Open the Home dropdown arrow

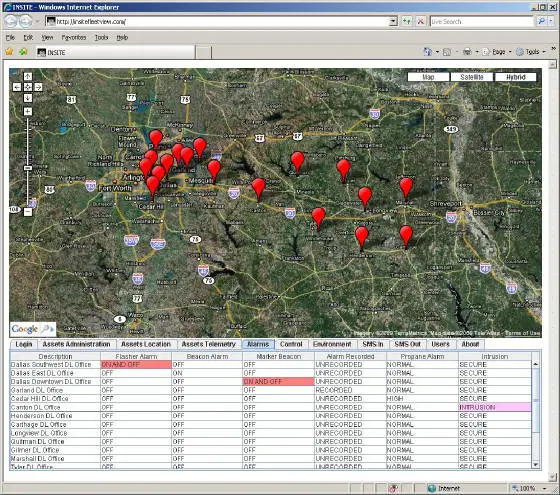tap(437, 52)
